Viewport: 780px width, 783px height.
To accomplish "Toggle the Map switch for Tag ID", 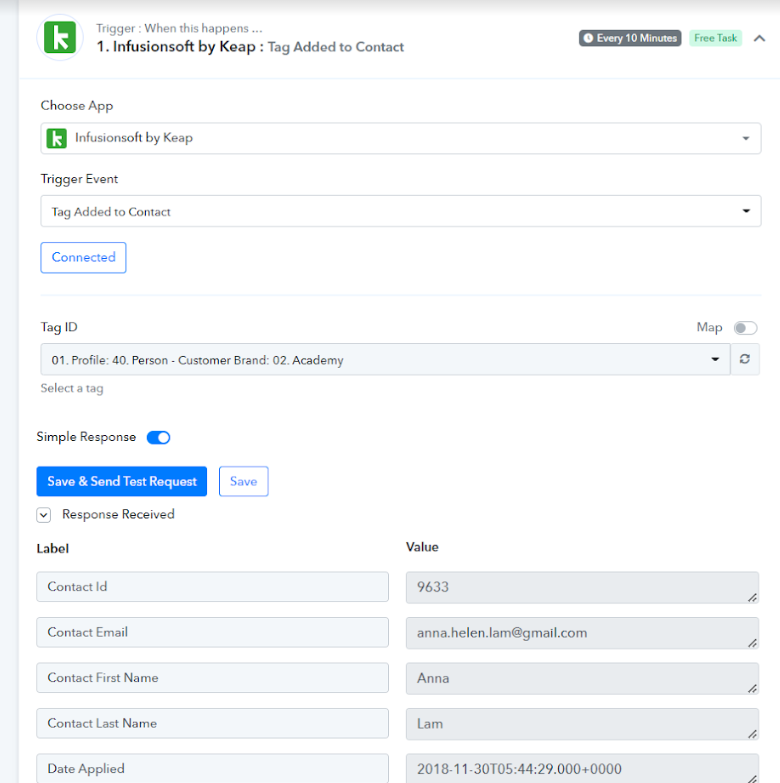I will point(745,328).
